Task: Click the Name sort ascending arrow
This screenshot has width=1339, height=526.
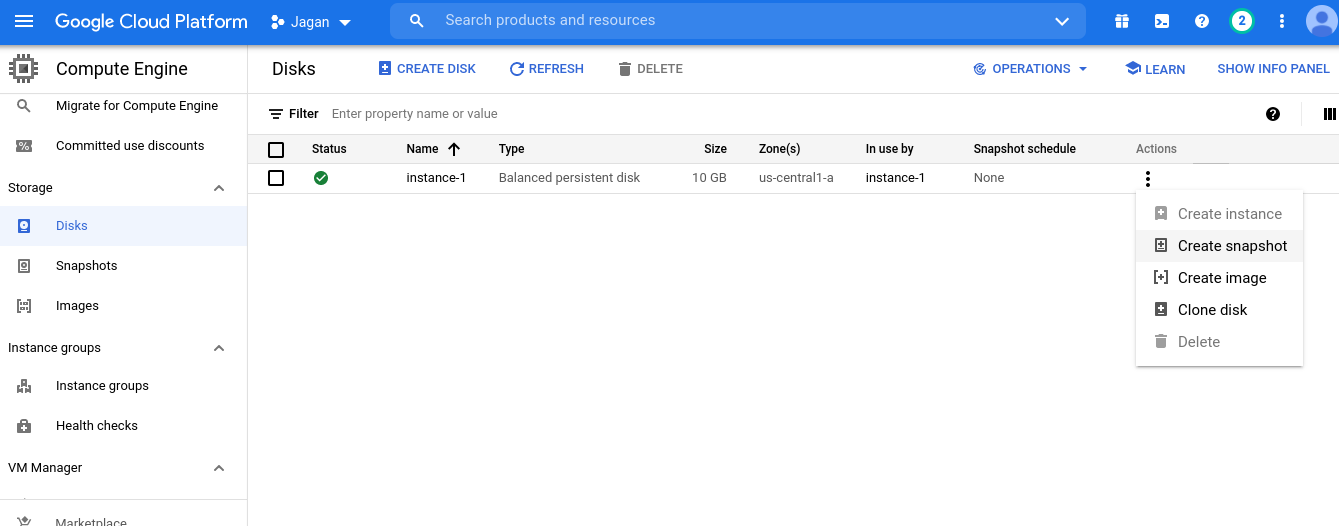Action: pyautogui.click(x=454, y=149)
